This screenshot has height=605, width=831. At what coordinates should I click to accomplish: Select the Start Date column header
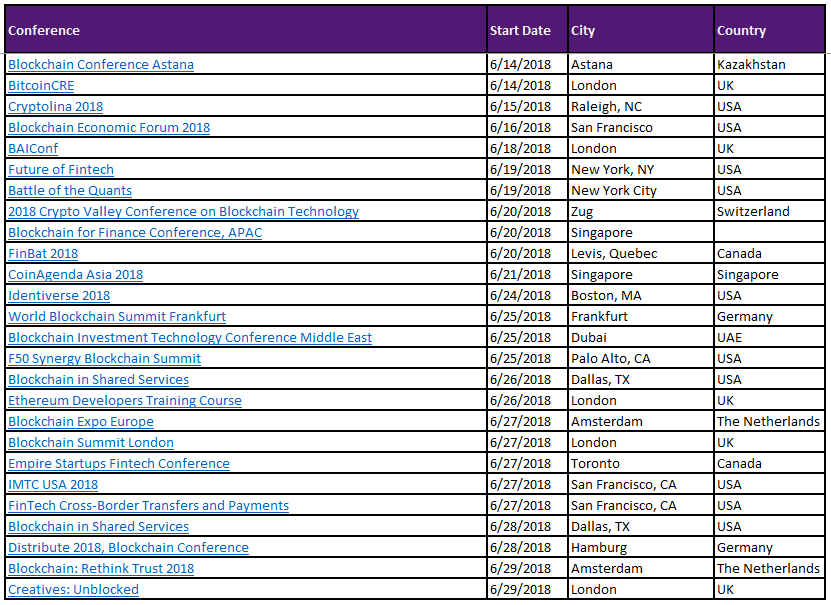[x=527, y=30]
